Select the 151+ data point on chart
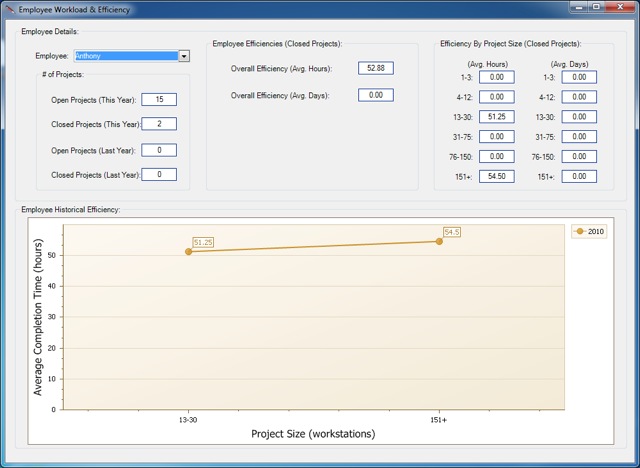Viewport: 640px width, 468px height. pyautogui.click(x=439, y=241)
